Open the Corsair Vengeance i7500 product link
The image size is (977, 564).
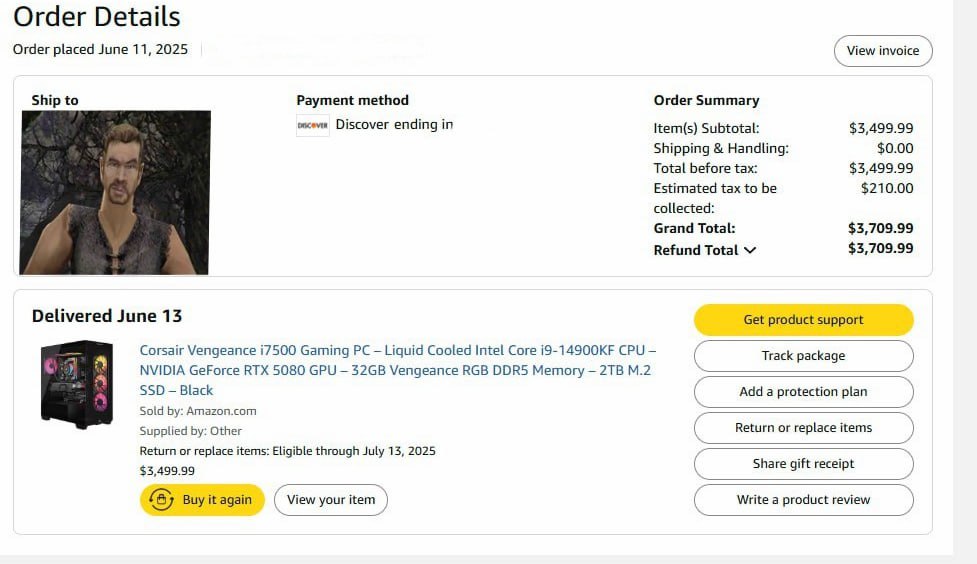(398, 370)
